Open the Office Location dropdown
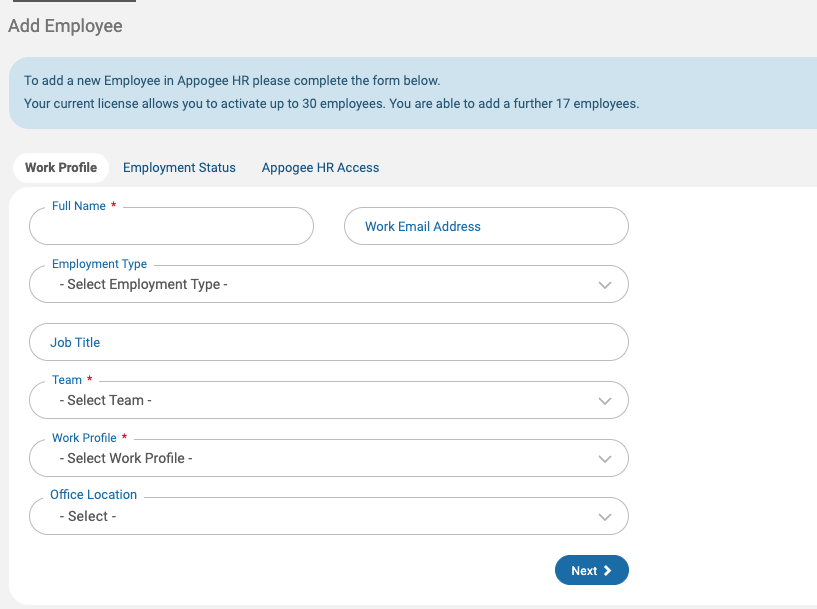This screenshot has height=609, width=817. coord(328,516)
